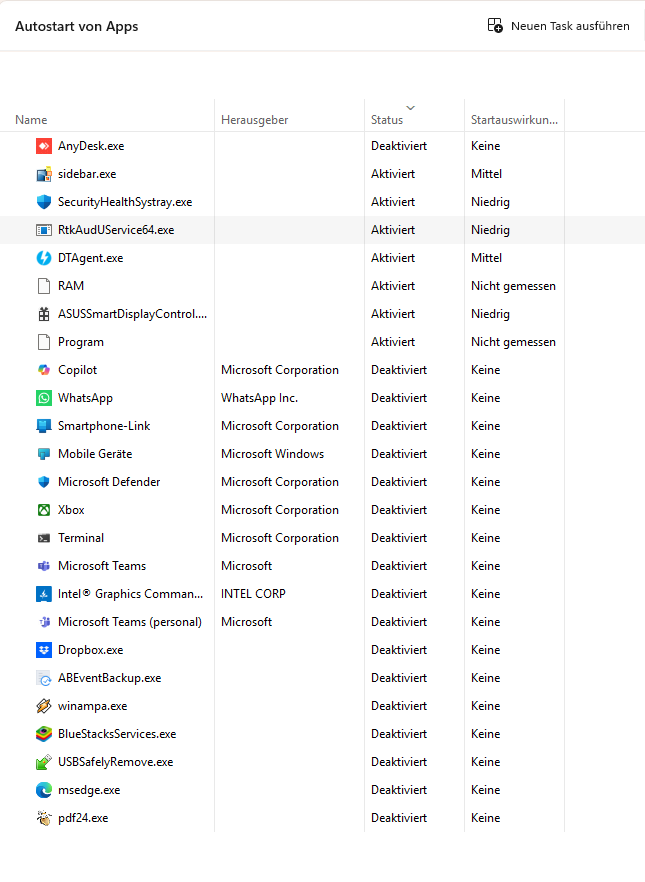The image size is (645, 882).
Task: Click the Microsoft Defender shield icon
Action: coord(44,482)
